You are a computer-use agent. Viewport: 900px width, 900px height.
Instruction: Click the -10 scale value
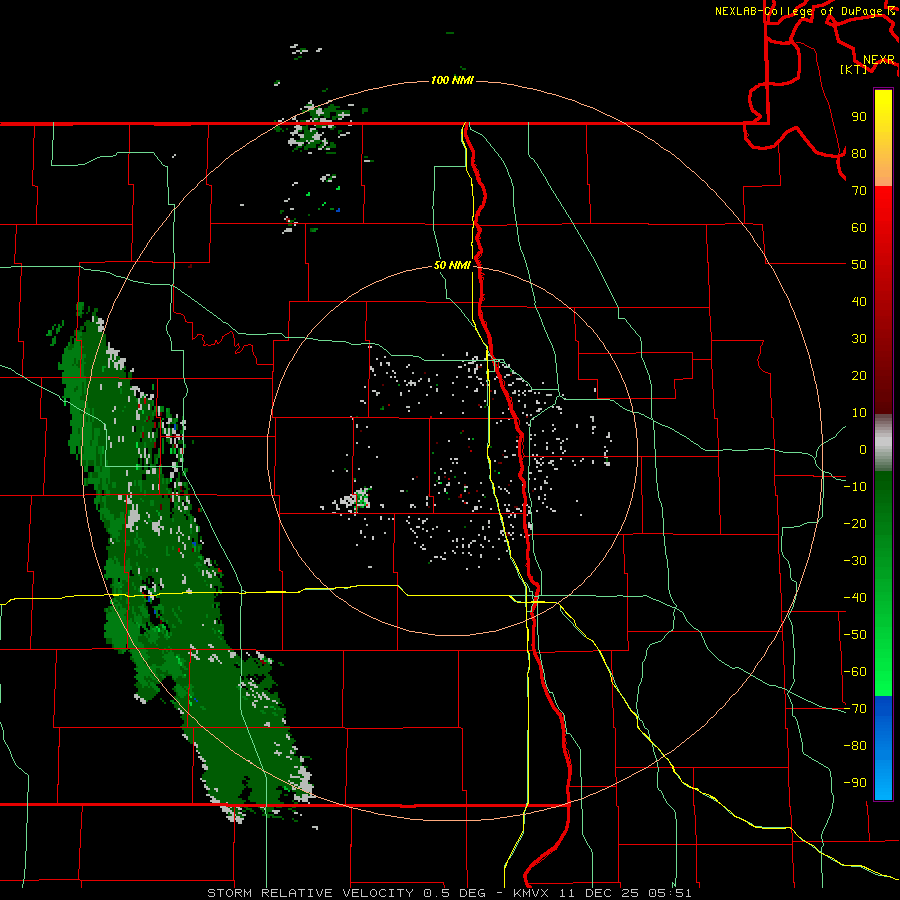pyautogui.click(x=855, y=487)
